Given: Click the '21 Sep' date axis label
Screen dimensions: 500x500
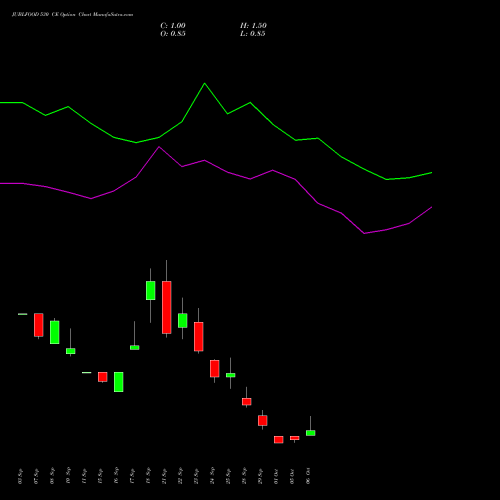Looking at the screenshot, I should pyautogui.click(x=164, y=476).
